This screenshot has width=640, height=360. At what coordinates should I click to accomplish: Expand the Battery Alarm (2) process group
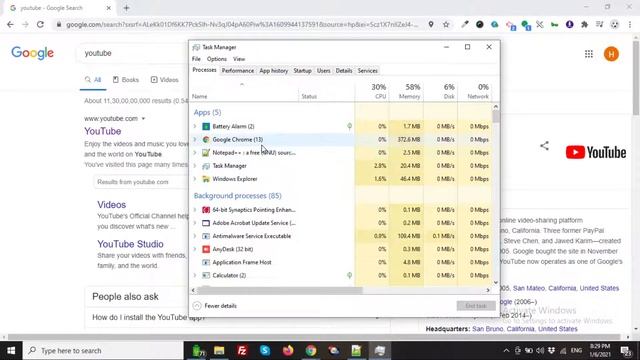coord(195,127)
